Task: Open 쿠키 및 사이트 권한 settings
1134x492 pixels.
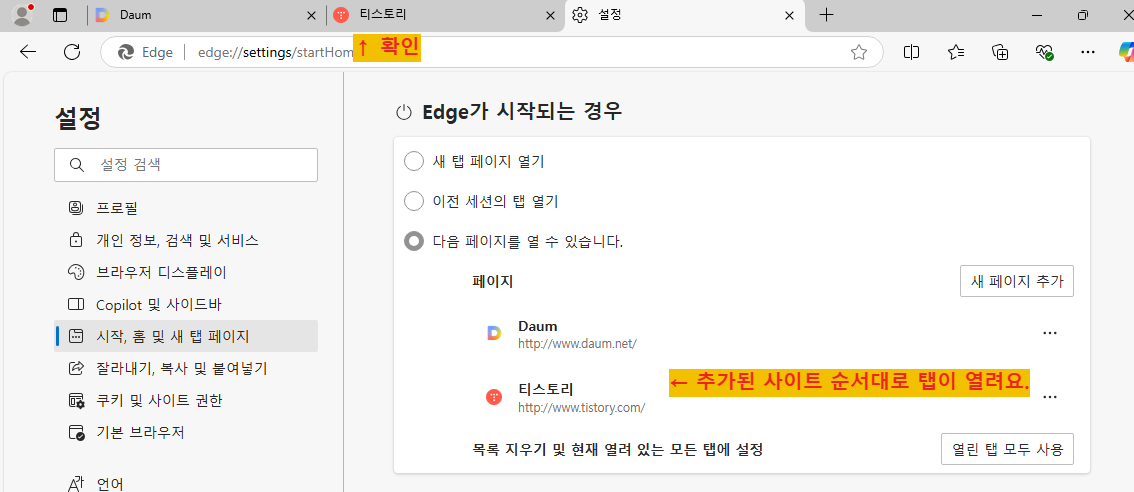Action: [186, 400]
